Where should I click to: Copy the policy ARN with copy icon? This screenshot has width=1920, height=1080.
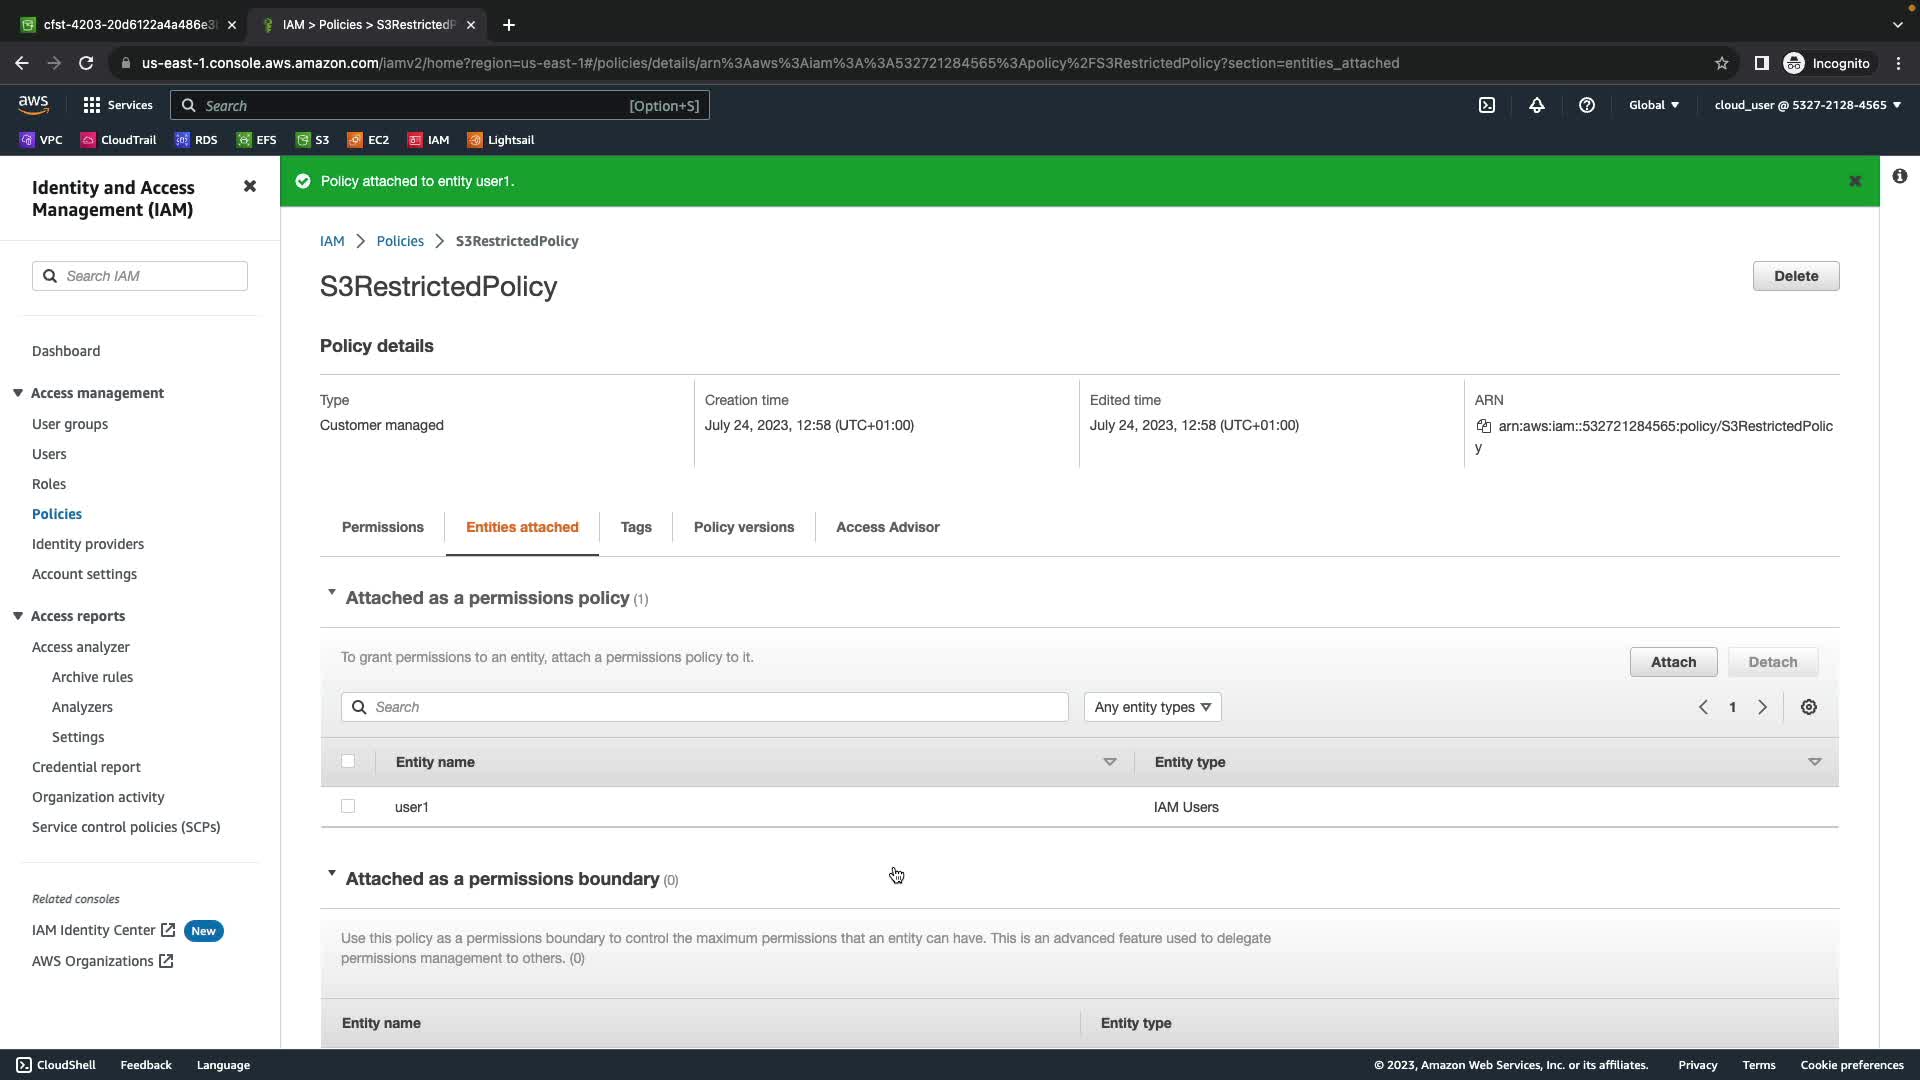click(1483, 426)
